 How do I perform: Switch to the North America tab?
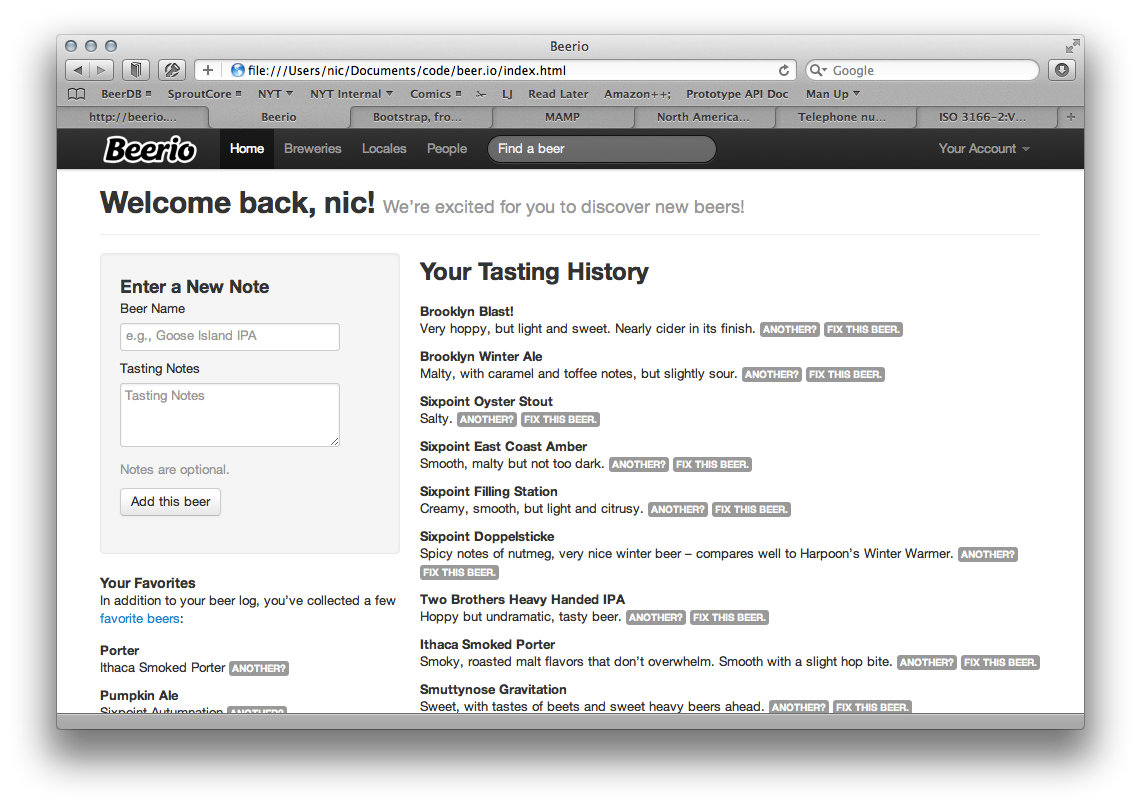coord(703,116)
